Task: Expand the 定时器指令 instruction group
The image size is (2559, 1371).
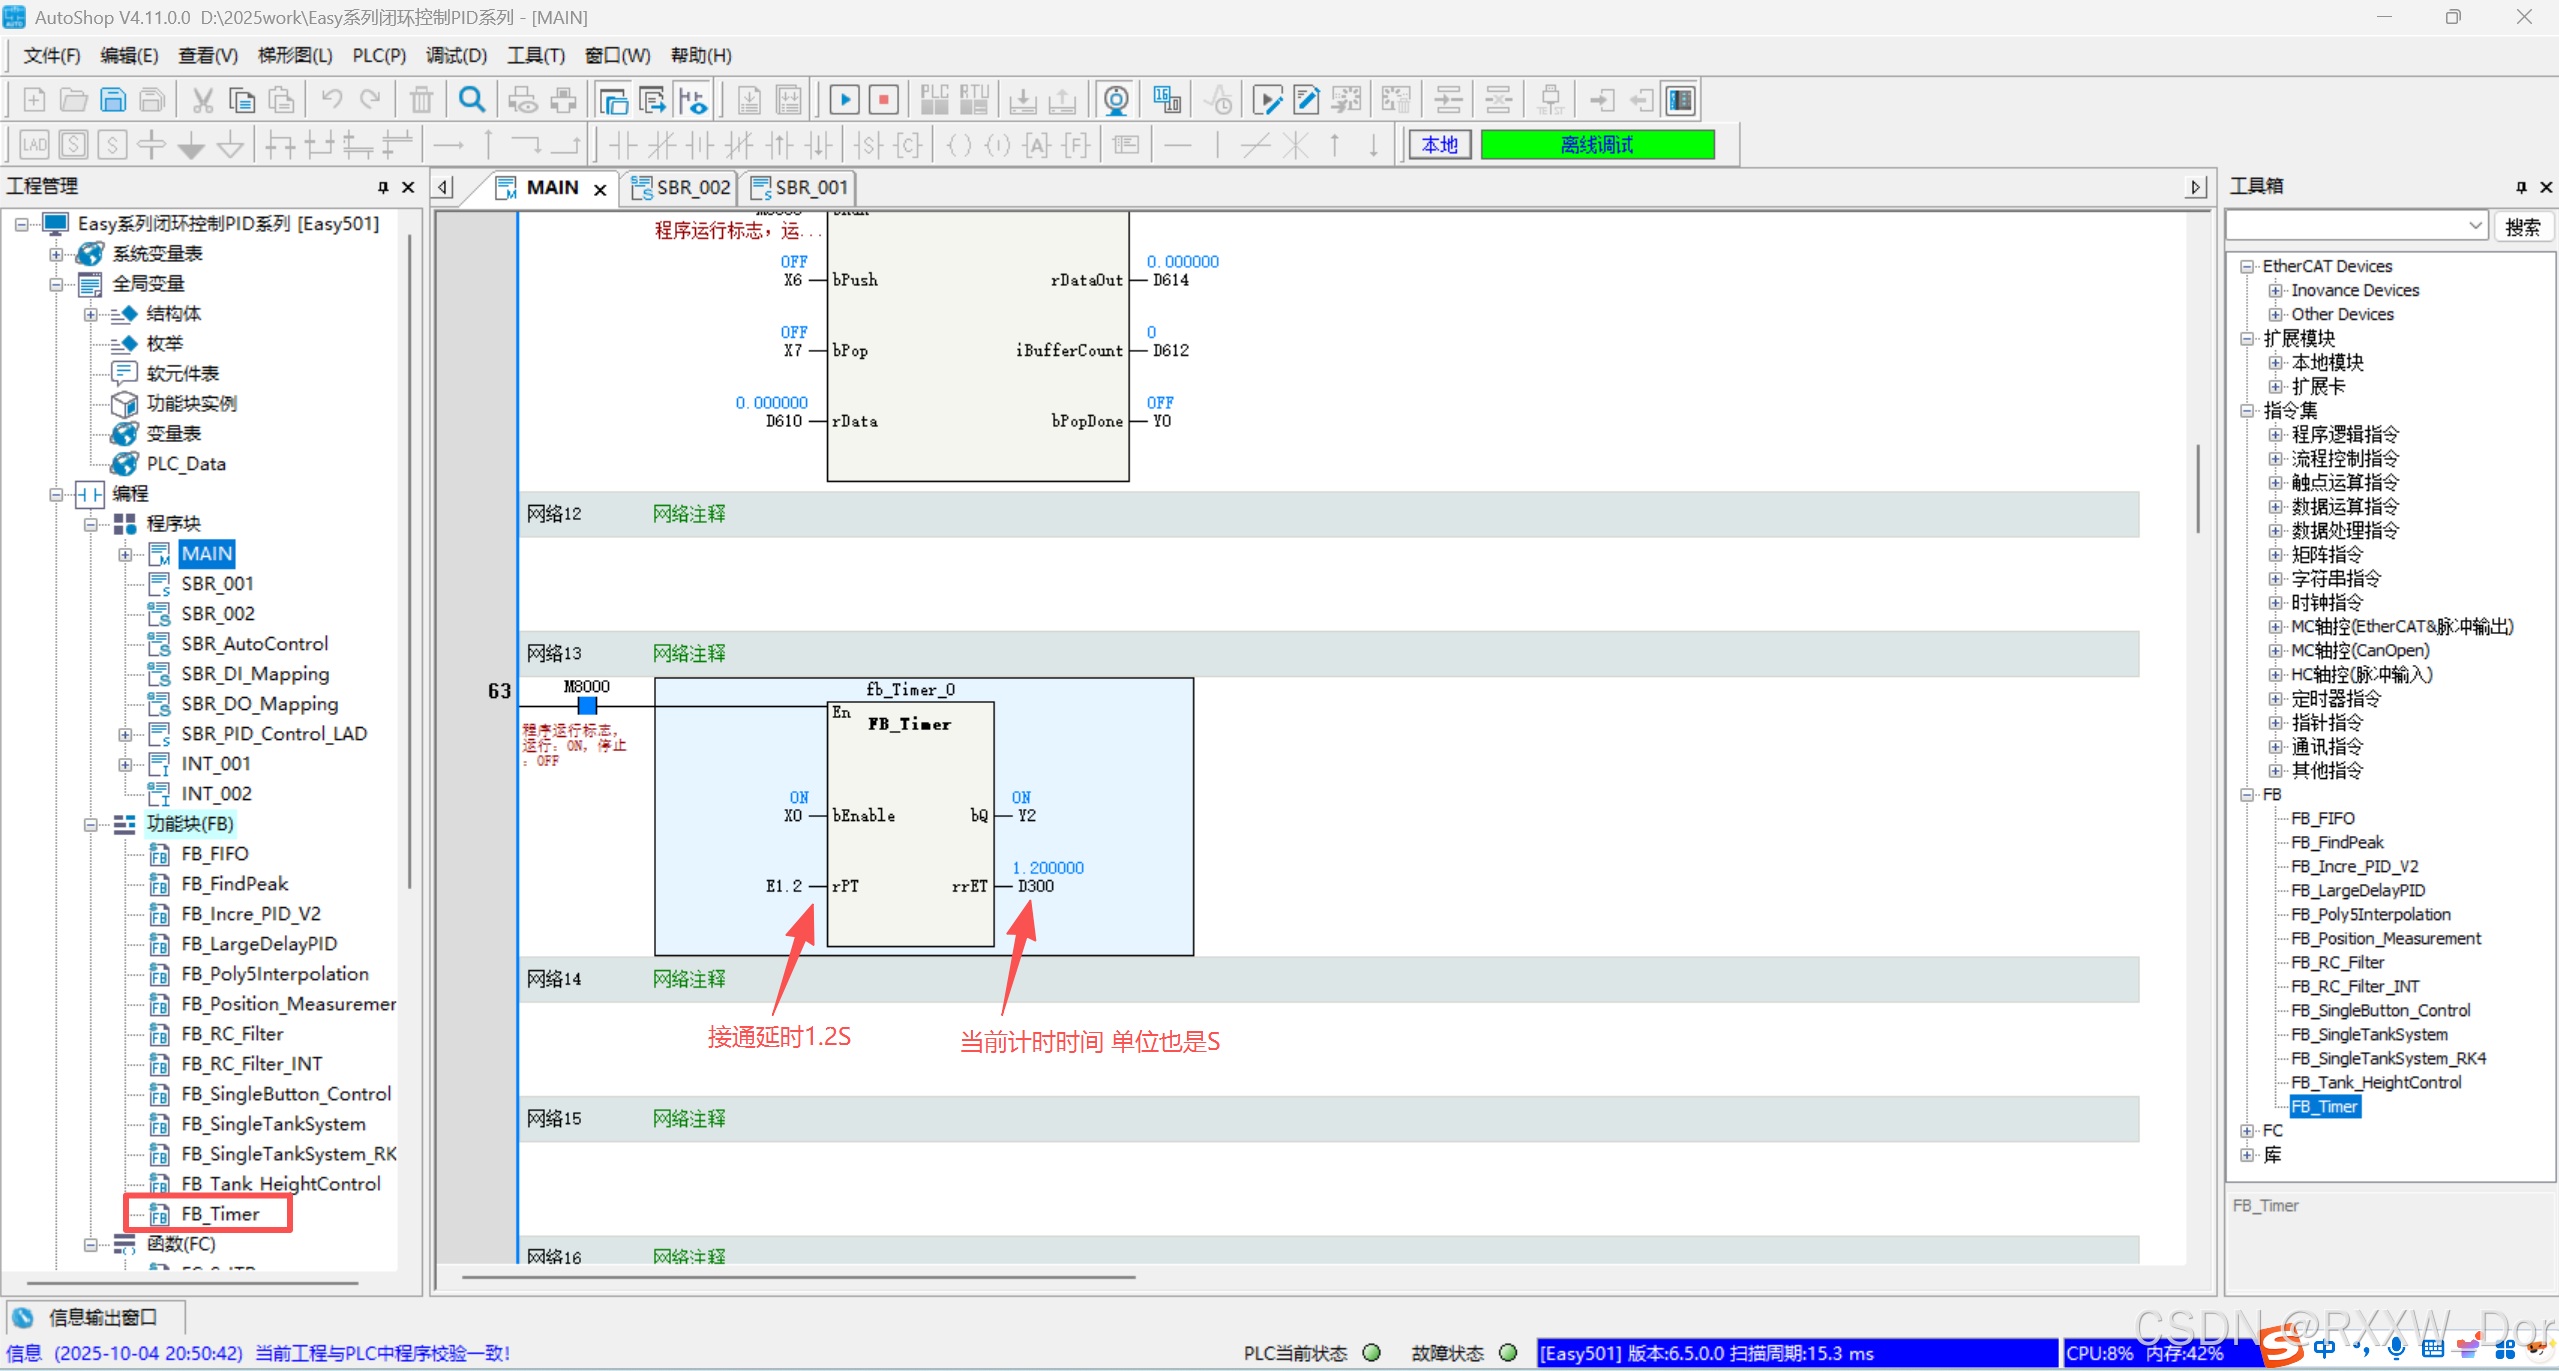Action: point(2275,699)
